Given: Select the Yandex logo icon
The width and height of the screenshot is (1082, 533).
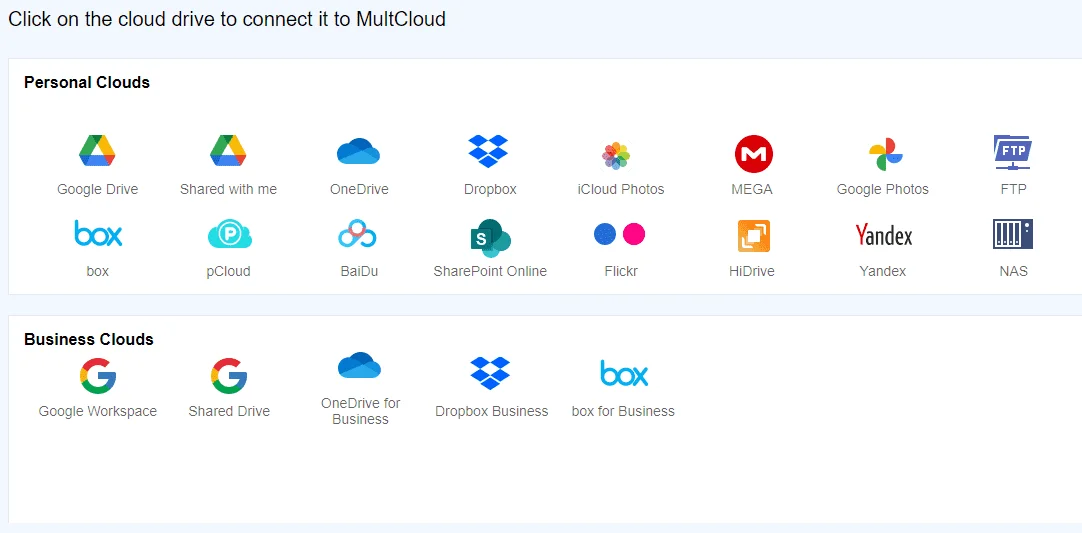Looking at the screenshot, I should (x=884, y=235).
